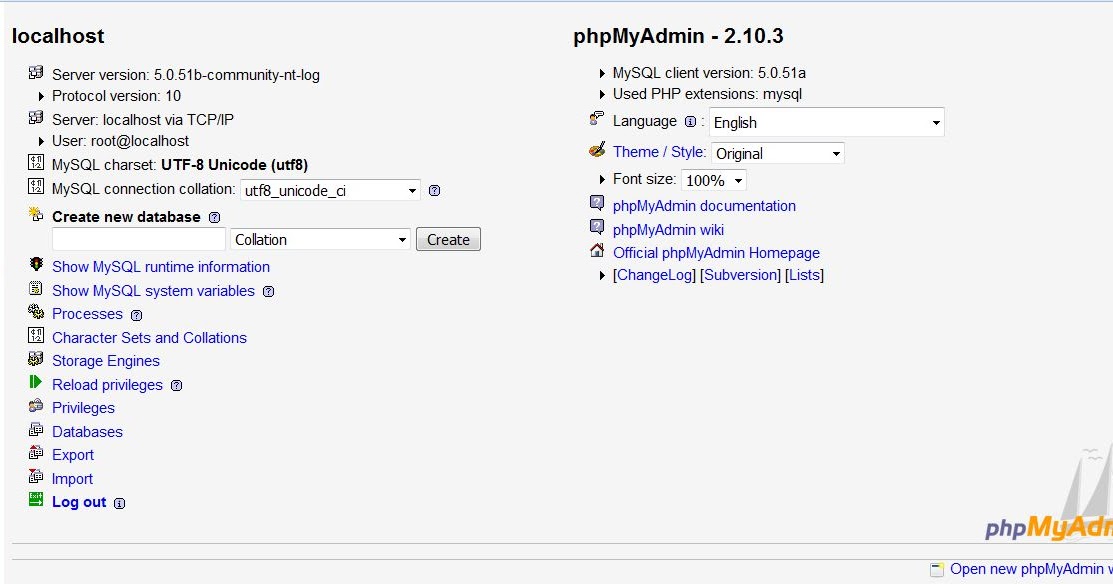This screenshot has height=584, width=1113.
Task: Click the Character Sets and Collations icon
Action: click(x=35, y=336)
